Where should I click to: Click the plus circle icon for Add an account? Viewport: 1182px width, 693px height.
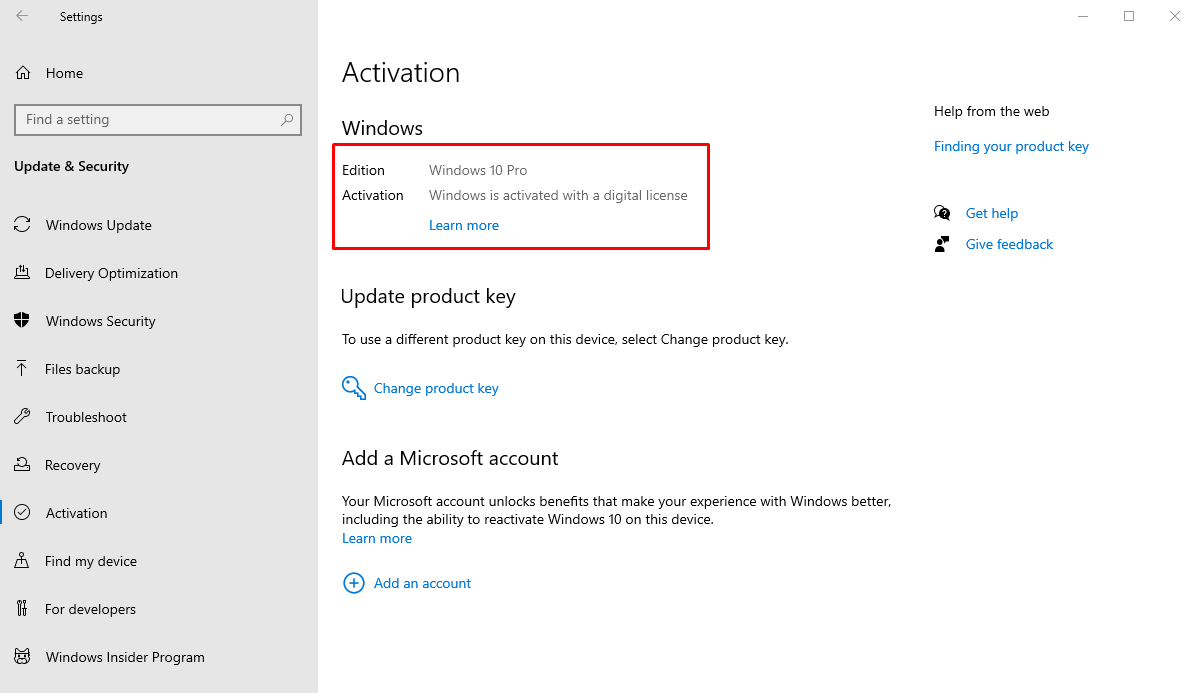coord(354,583)
